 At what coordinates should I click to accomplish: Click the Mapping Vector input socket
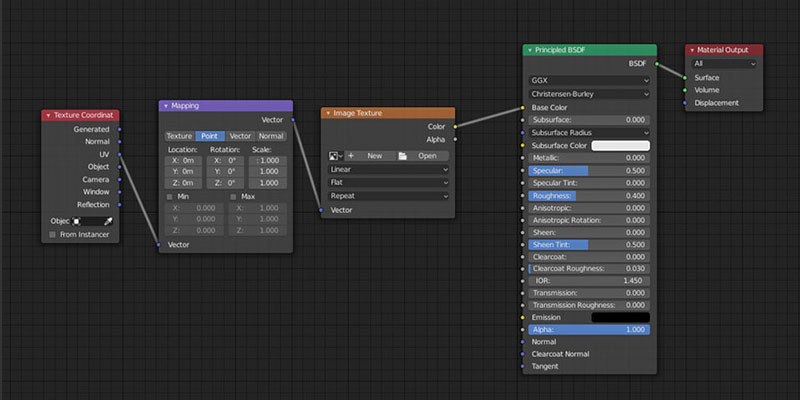pos(159,245)
